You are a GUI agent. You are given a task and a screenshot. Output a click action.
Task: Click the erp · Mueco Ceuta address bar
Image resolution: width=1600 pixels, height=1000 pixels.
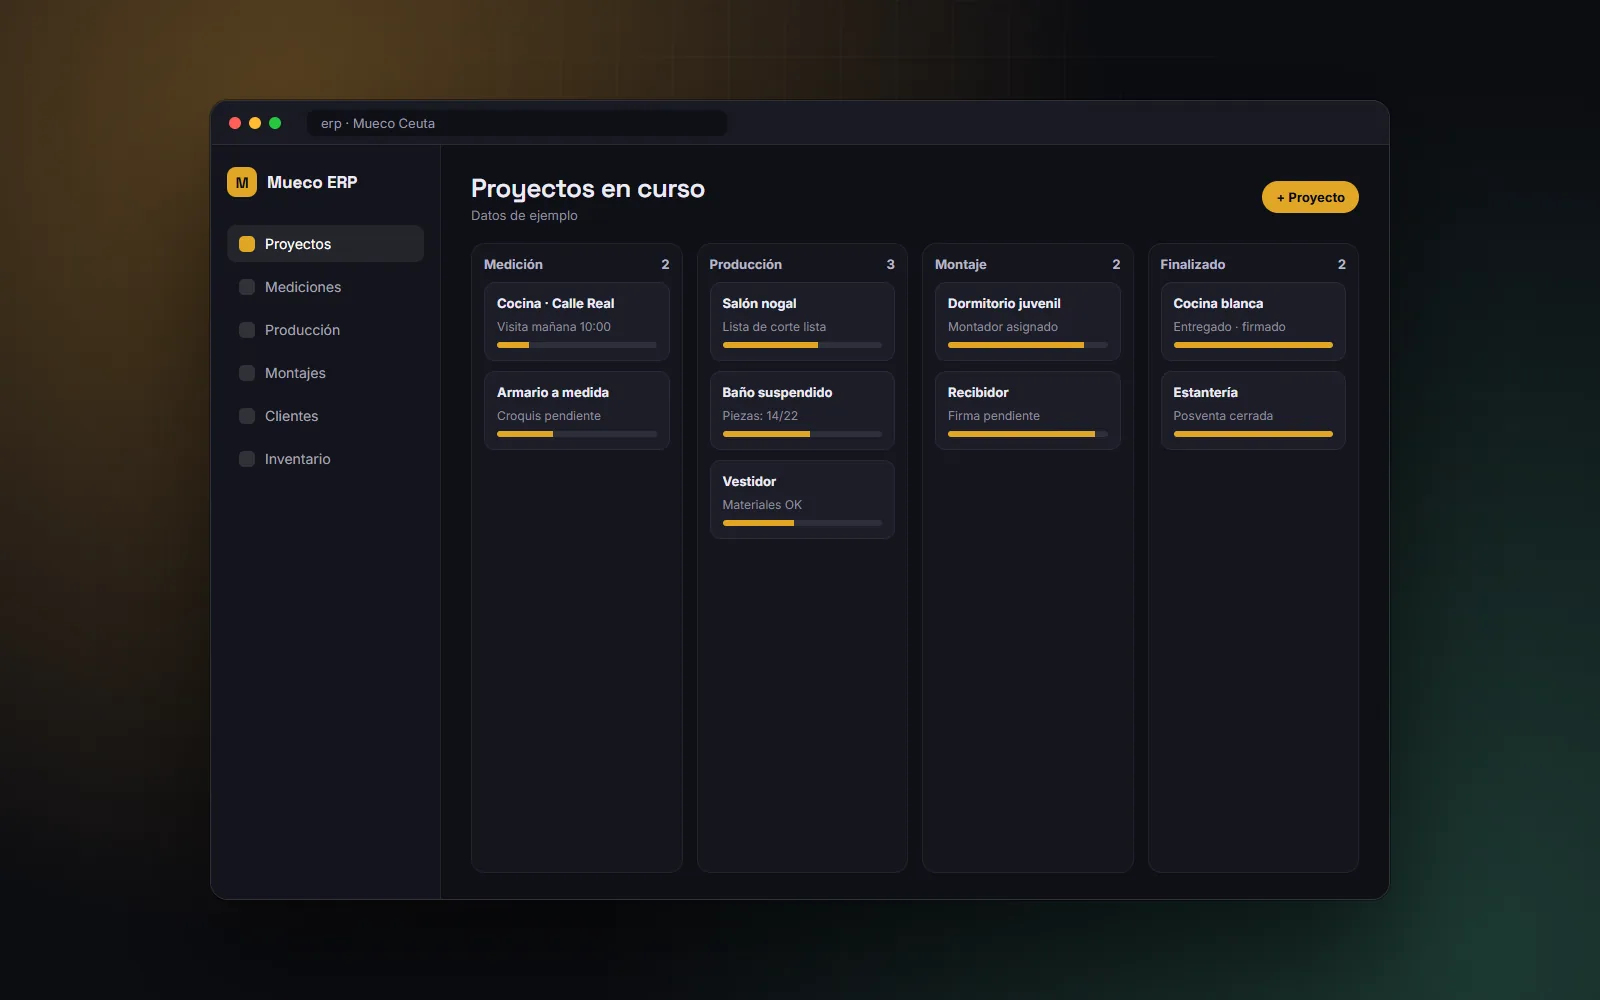point(517,123)
